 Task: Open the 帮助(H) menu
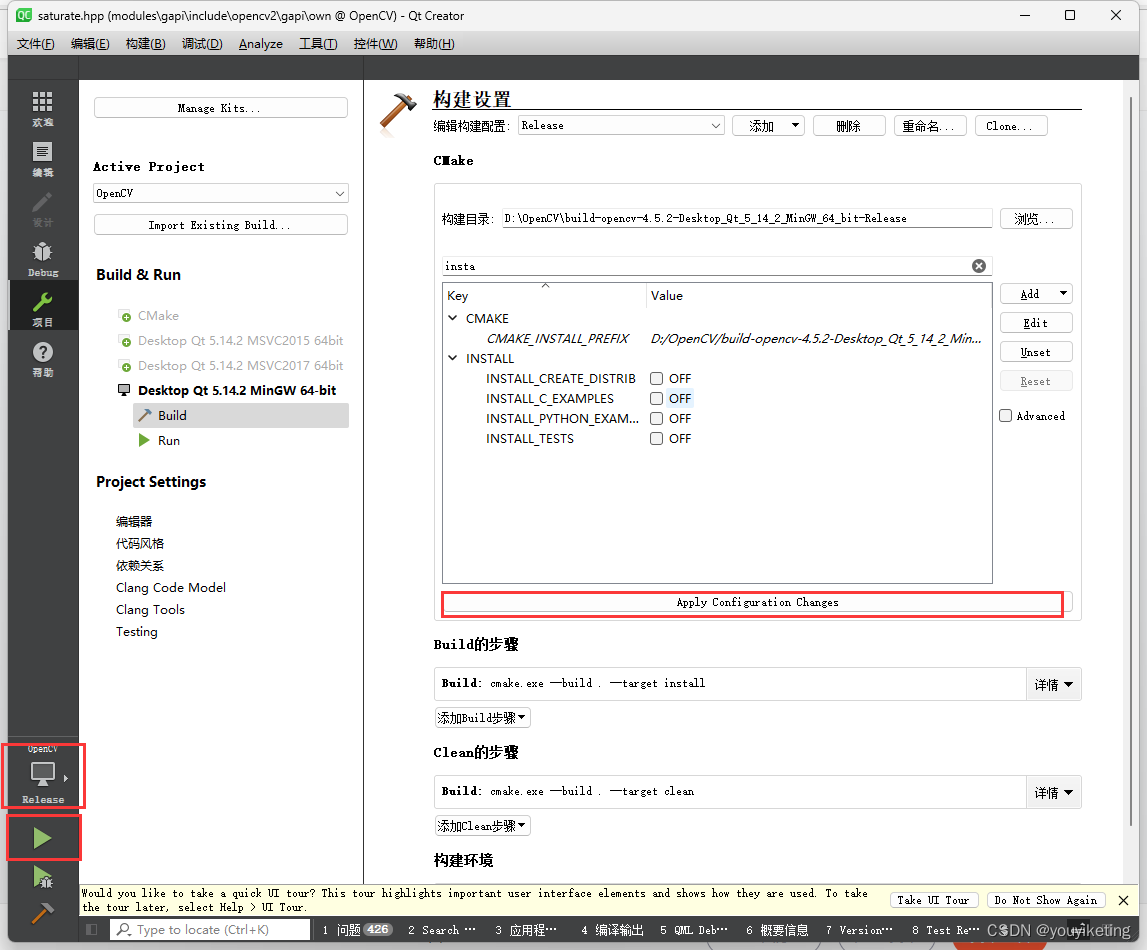(434, 44)
